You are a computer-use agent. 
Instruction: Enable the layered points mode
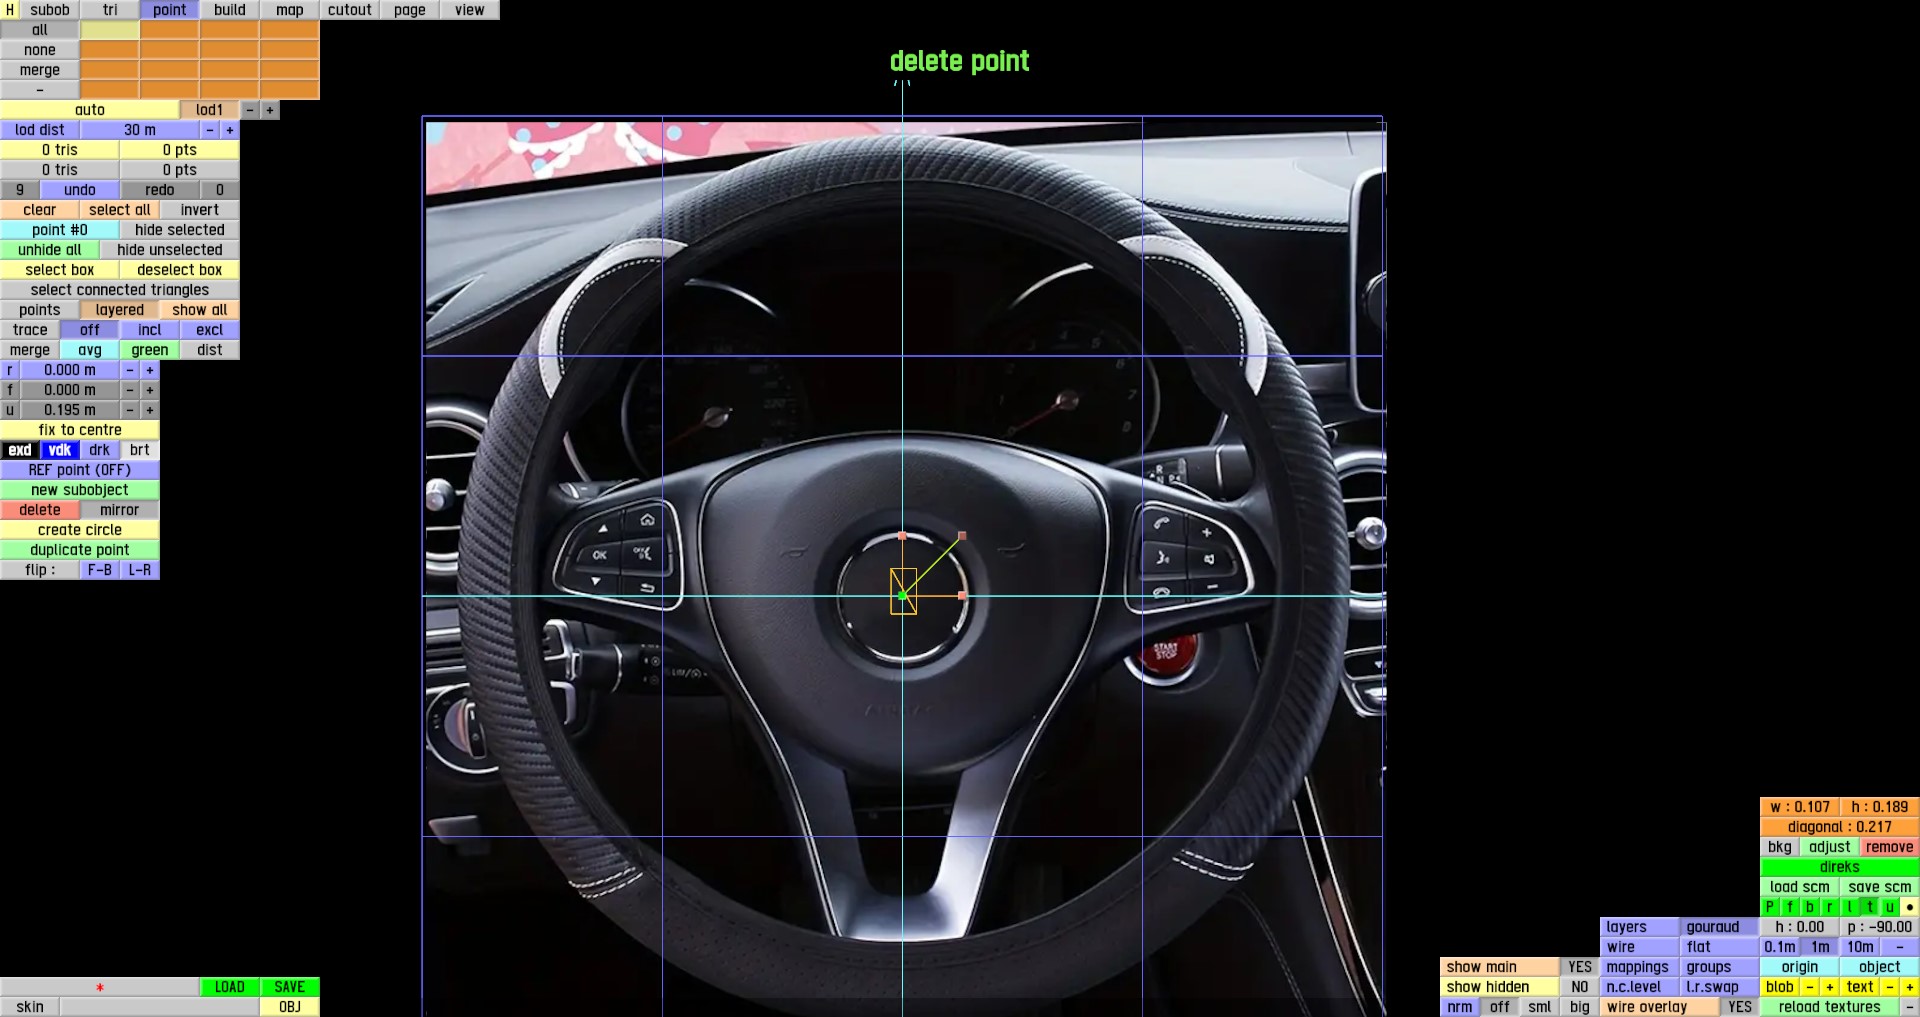pyautogui.click(x=120, y=310)
